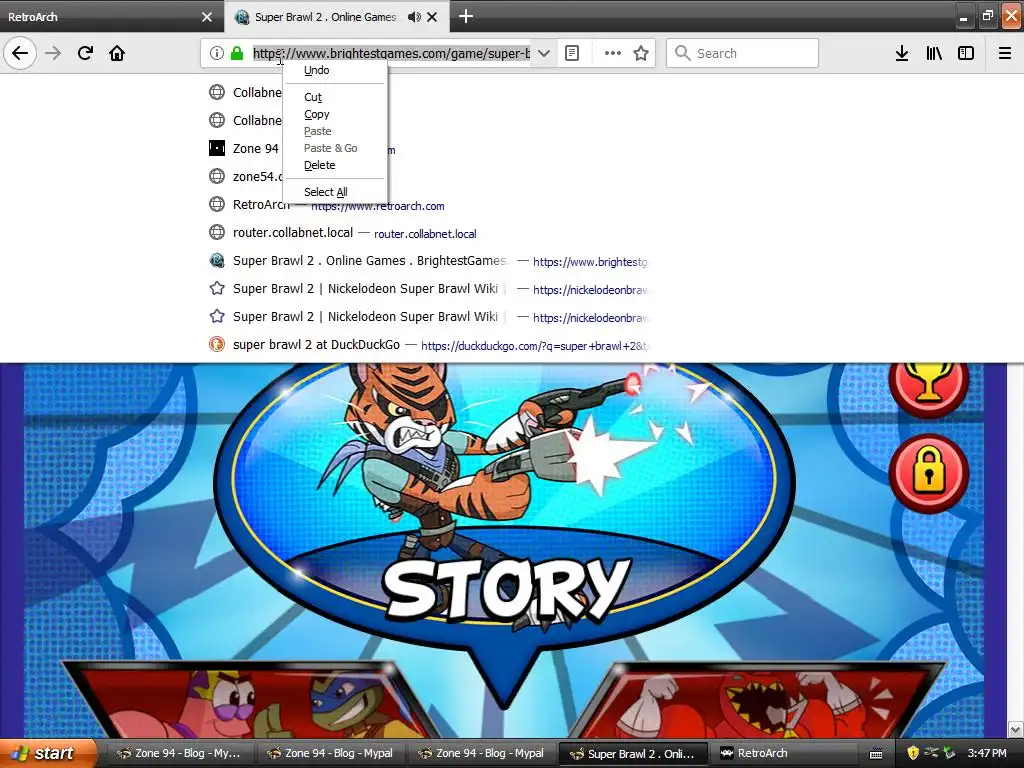Bookmark this page with the star
Screen dimensions: 1024x768
pos(641,53)
